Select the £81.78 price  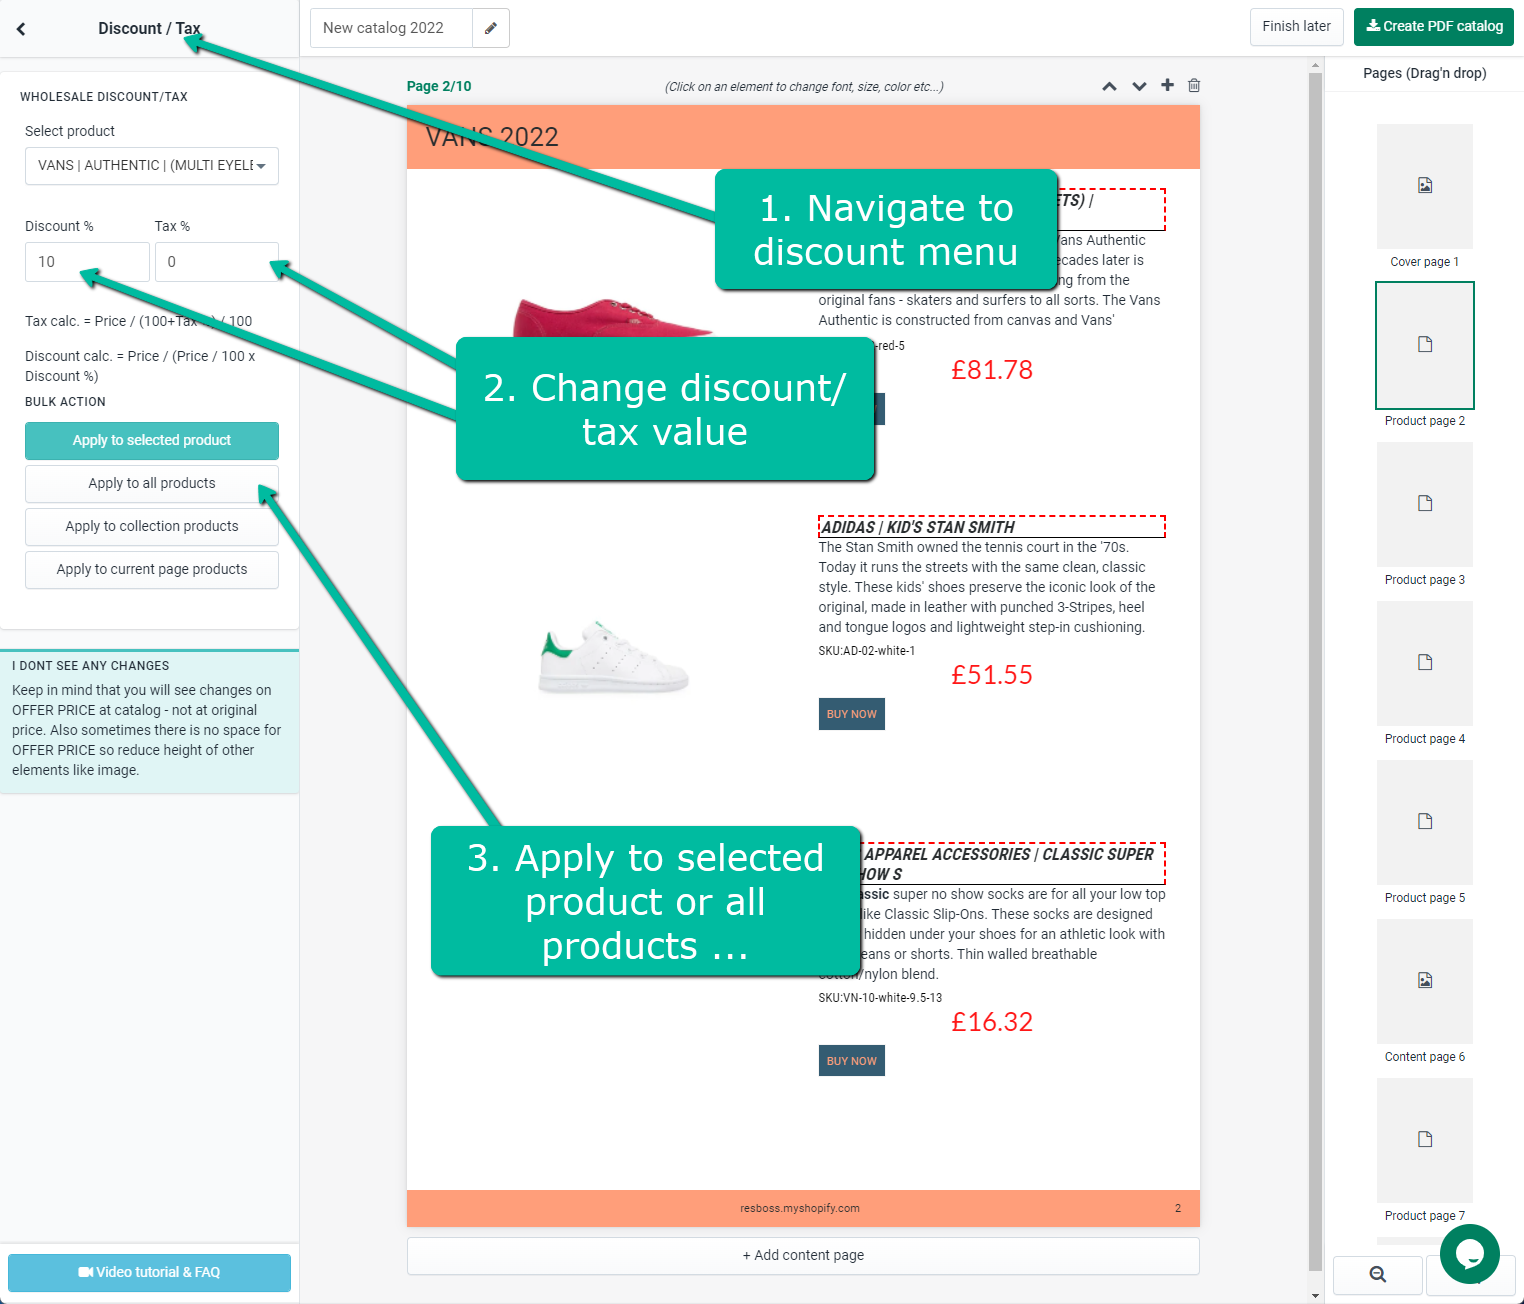[x=992, y=370]
